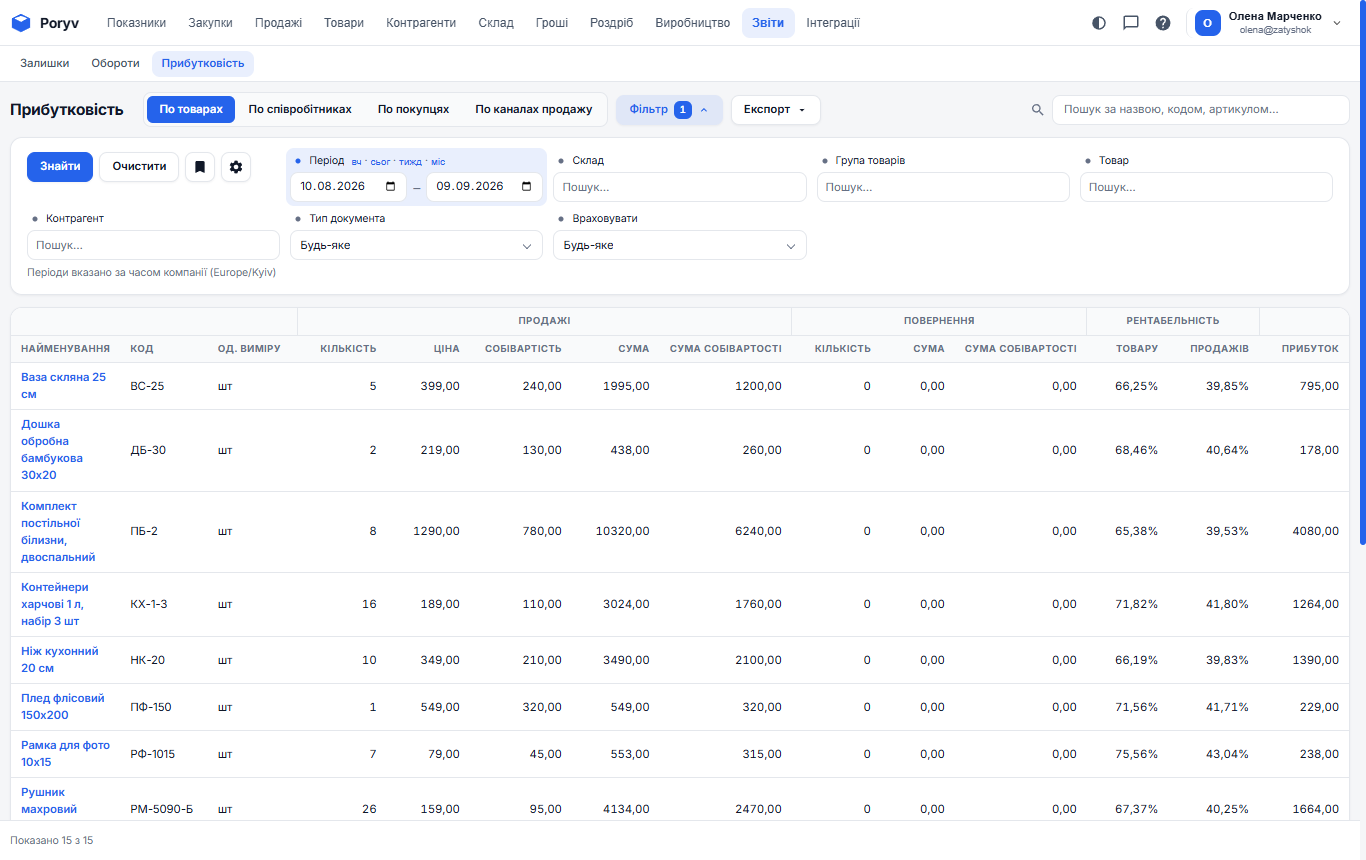1366x860 pixels.
Task: Open calendar picker for start date 10.08.2026
Action: click(390, 187)
